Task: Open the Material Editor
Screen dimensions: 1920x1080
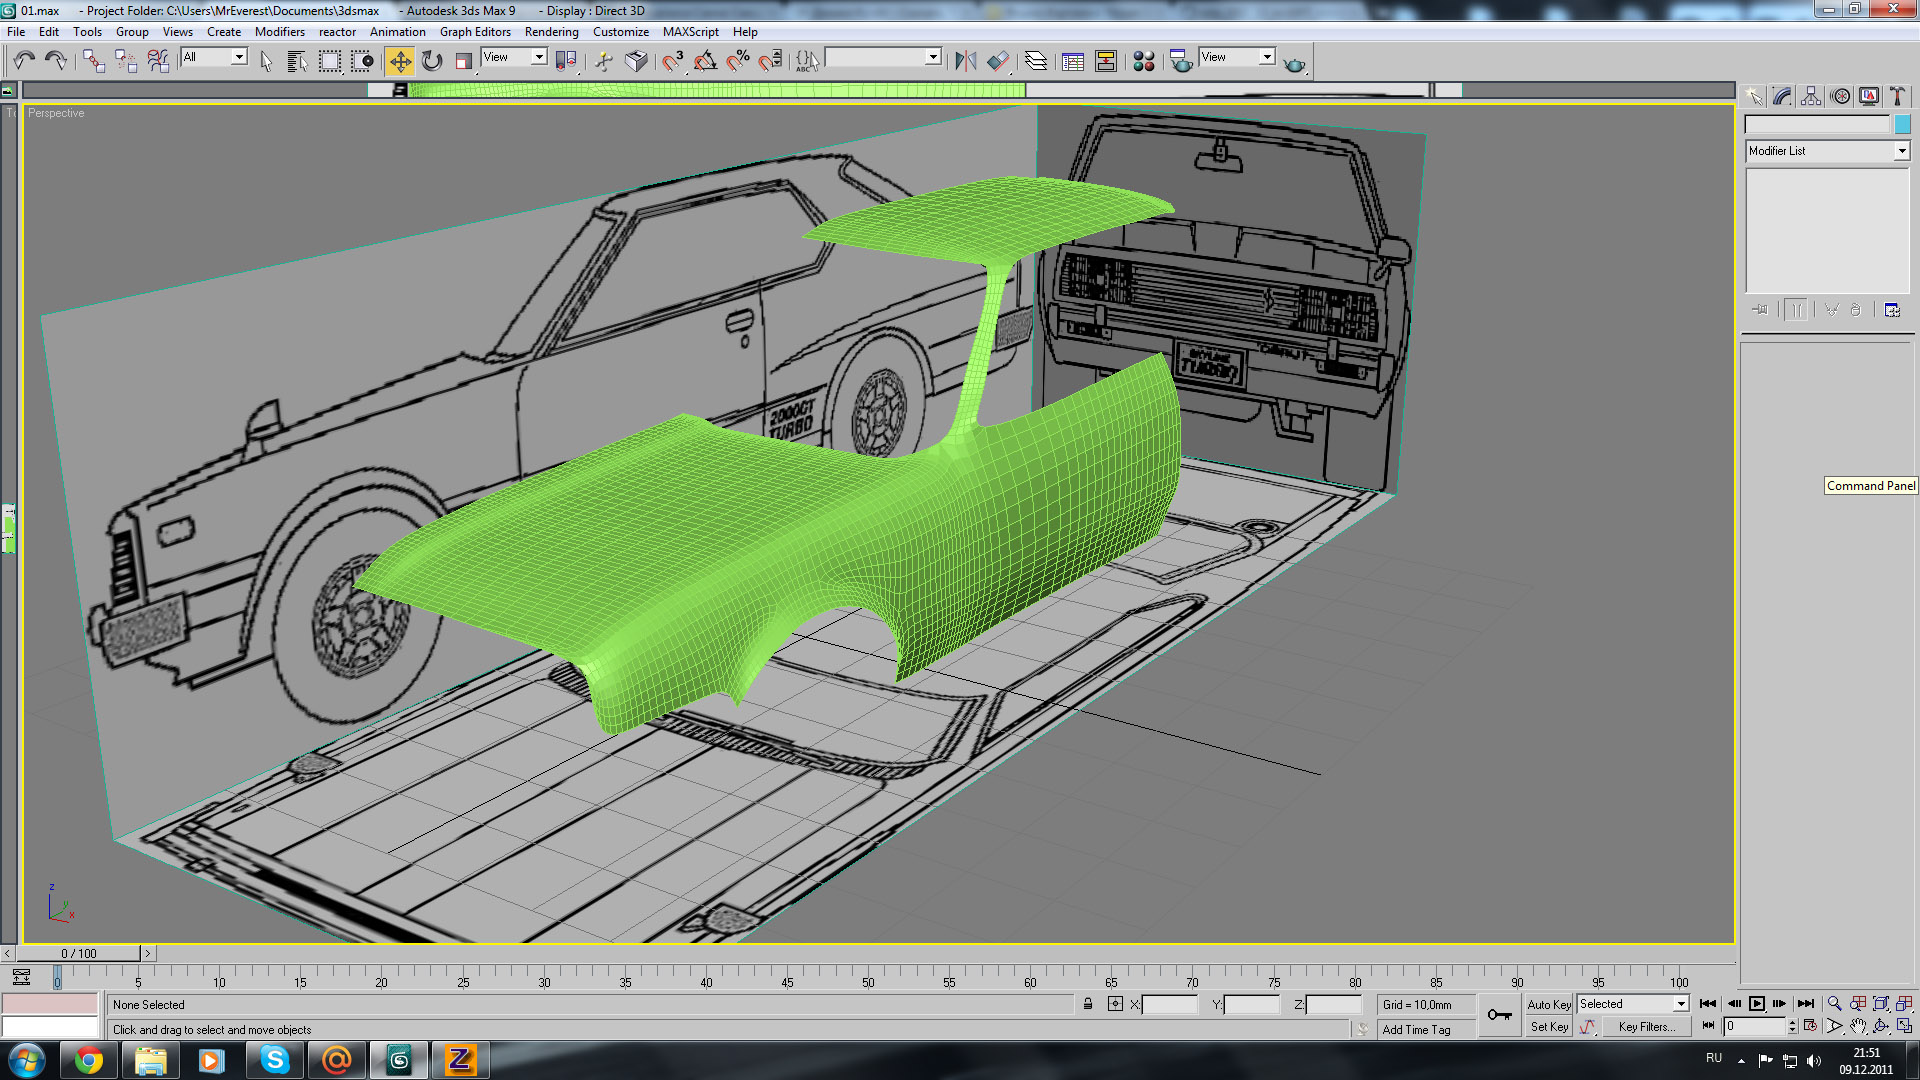Action: click(1144, 62)
